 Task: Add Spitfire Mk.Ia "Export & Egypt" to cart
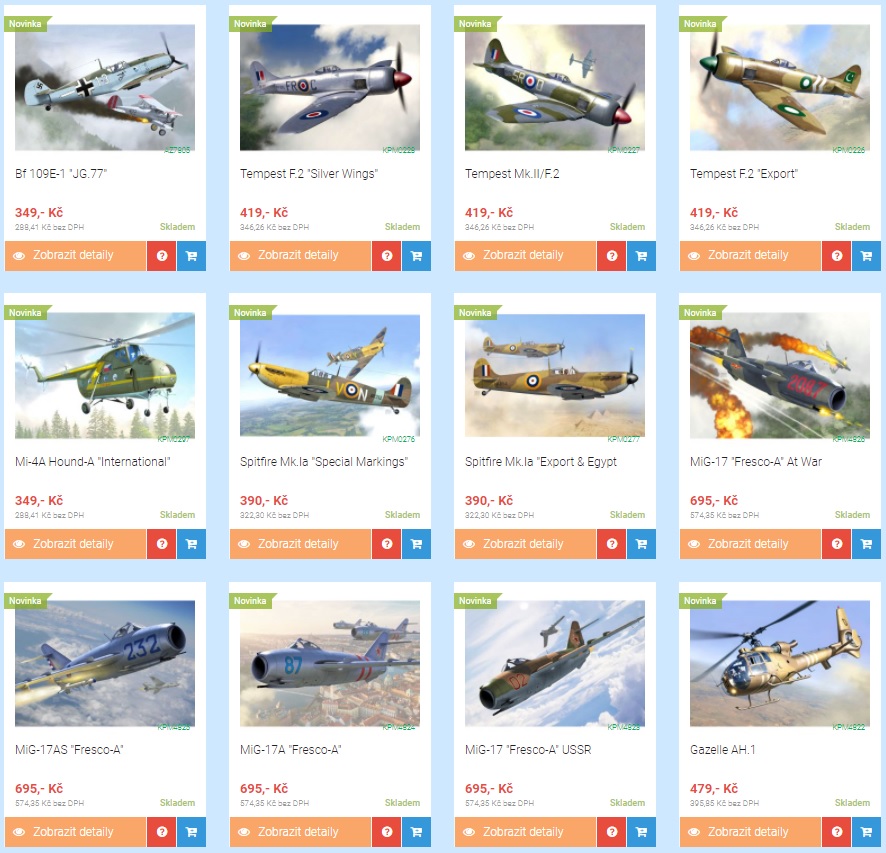[x=641, y=544]
